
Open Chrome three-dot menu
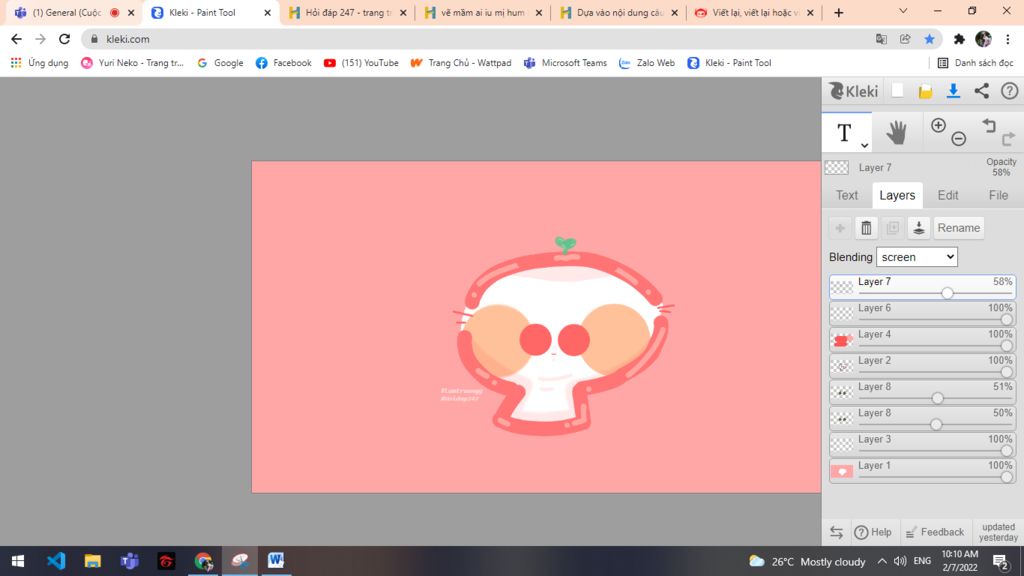tap(1008, 39)
